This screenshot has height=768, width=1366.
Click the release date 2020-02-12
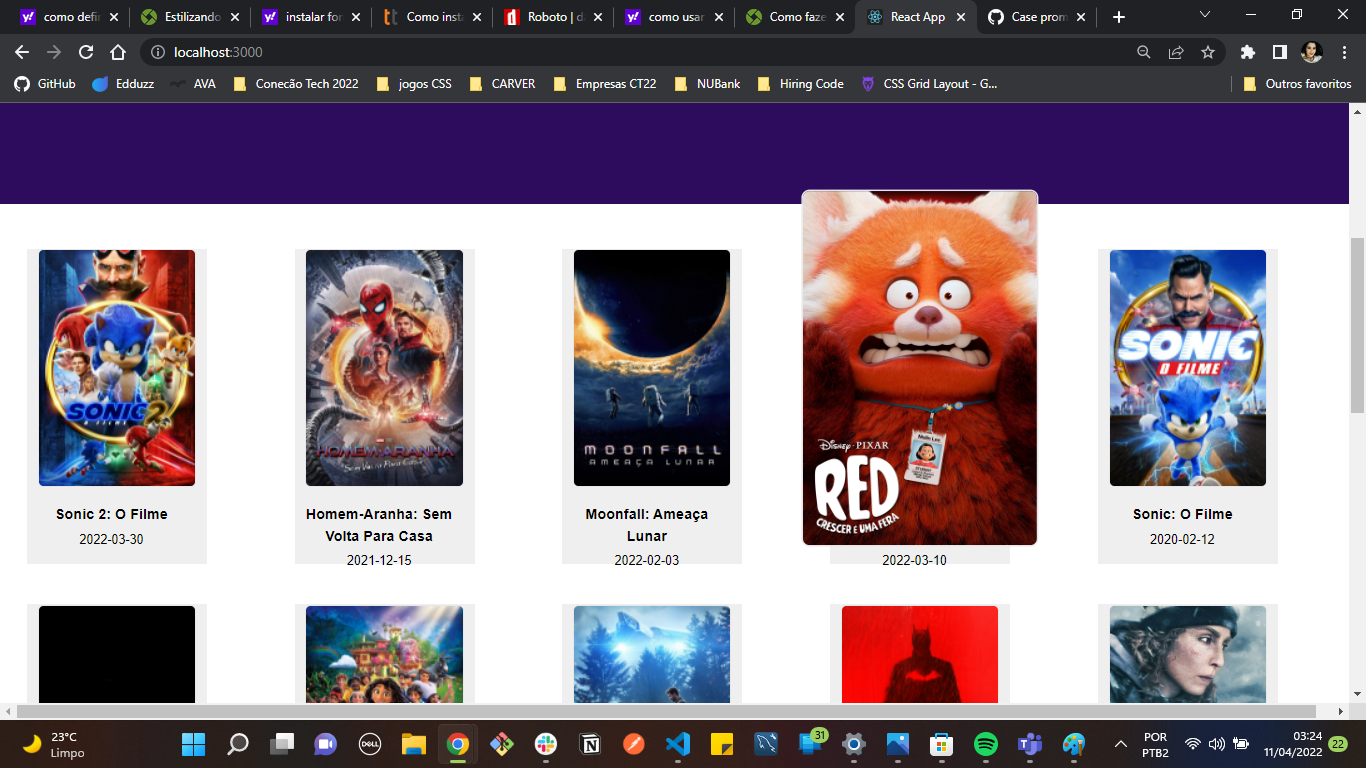coord(1183,539)
